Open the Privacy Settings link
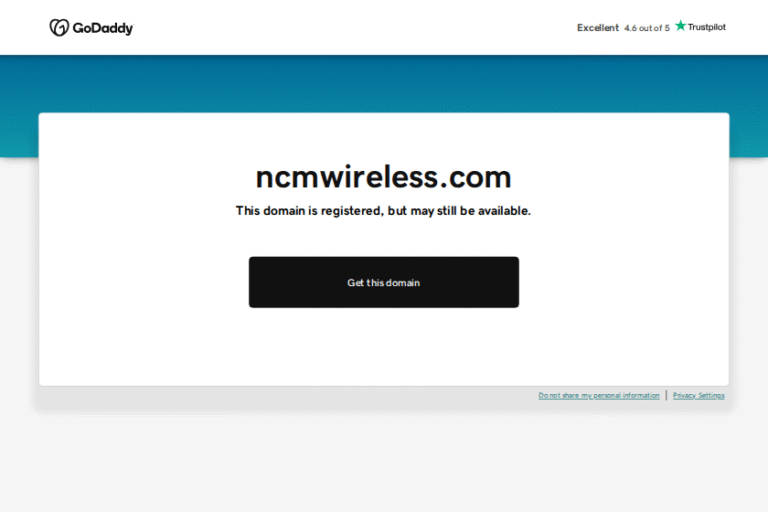The width and height of the screenshot is (768, 512). click(x=698, y=395)
